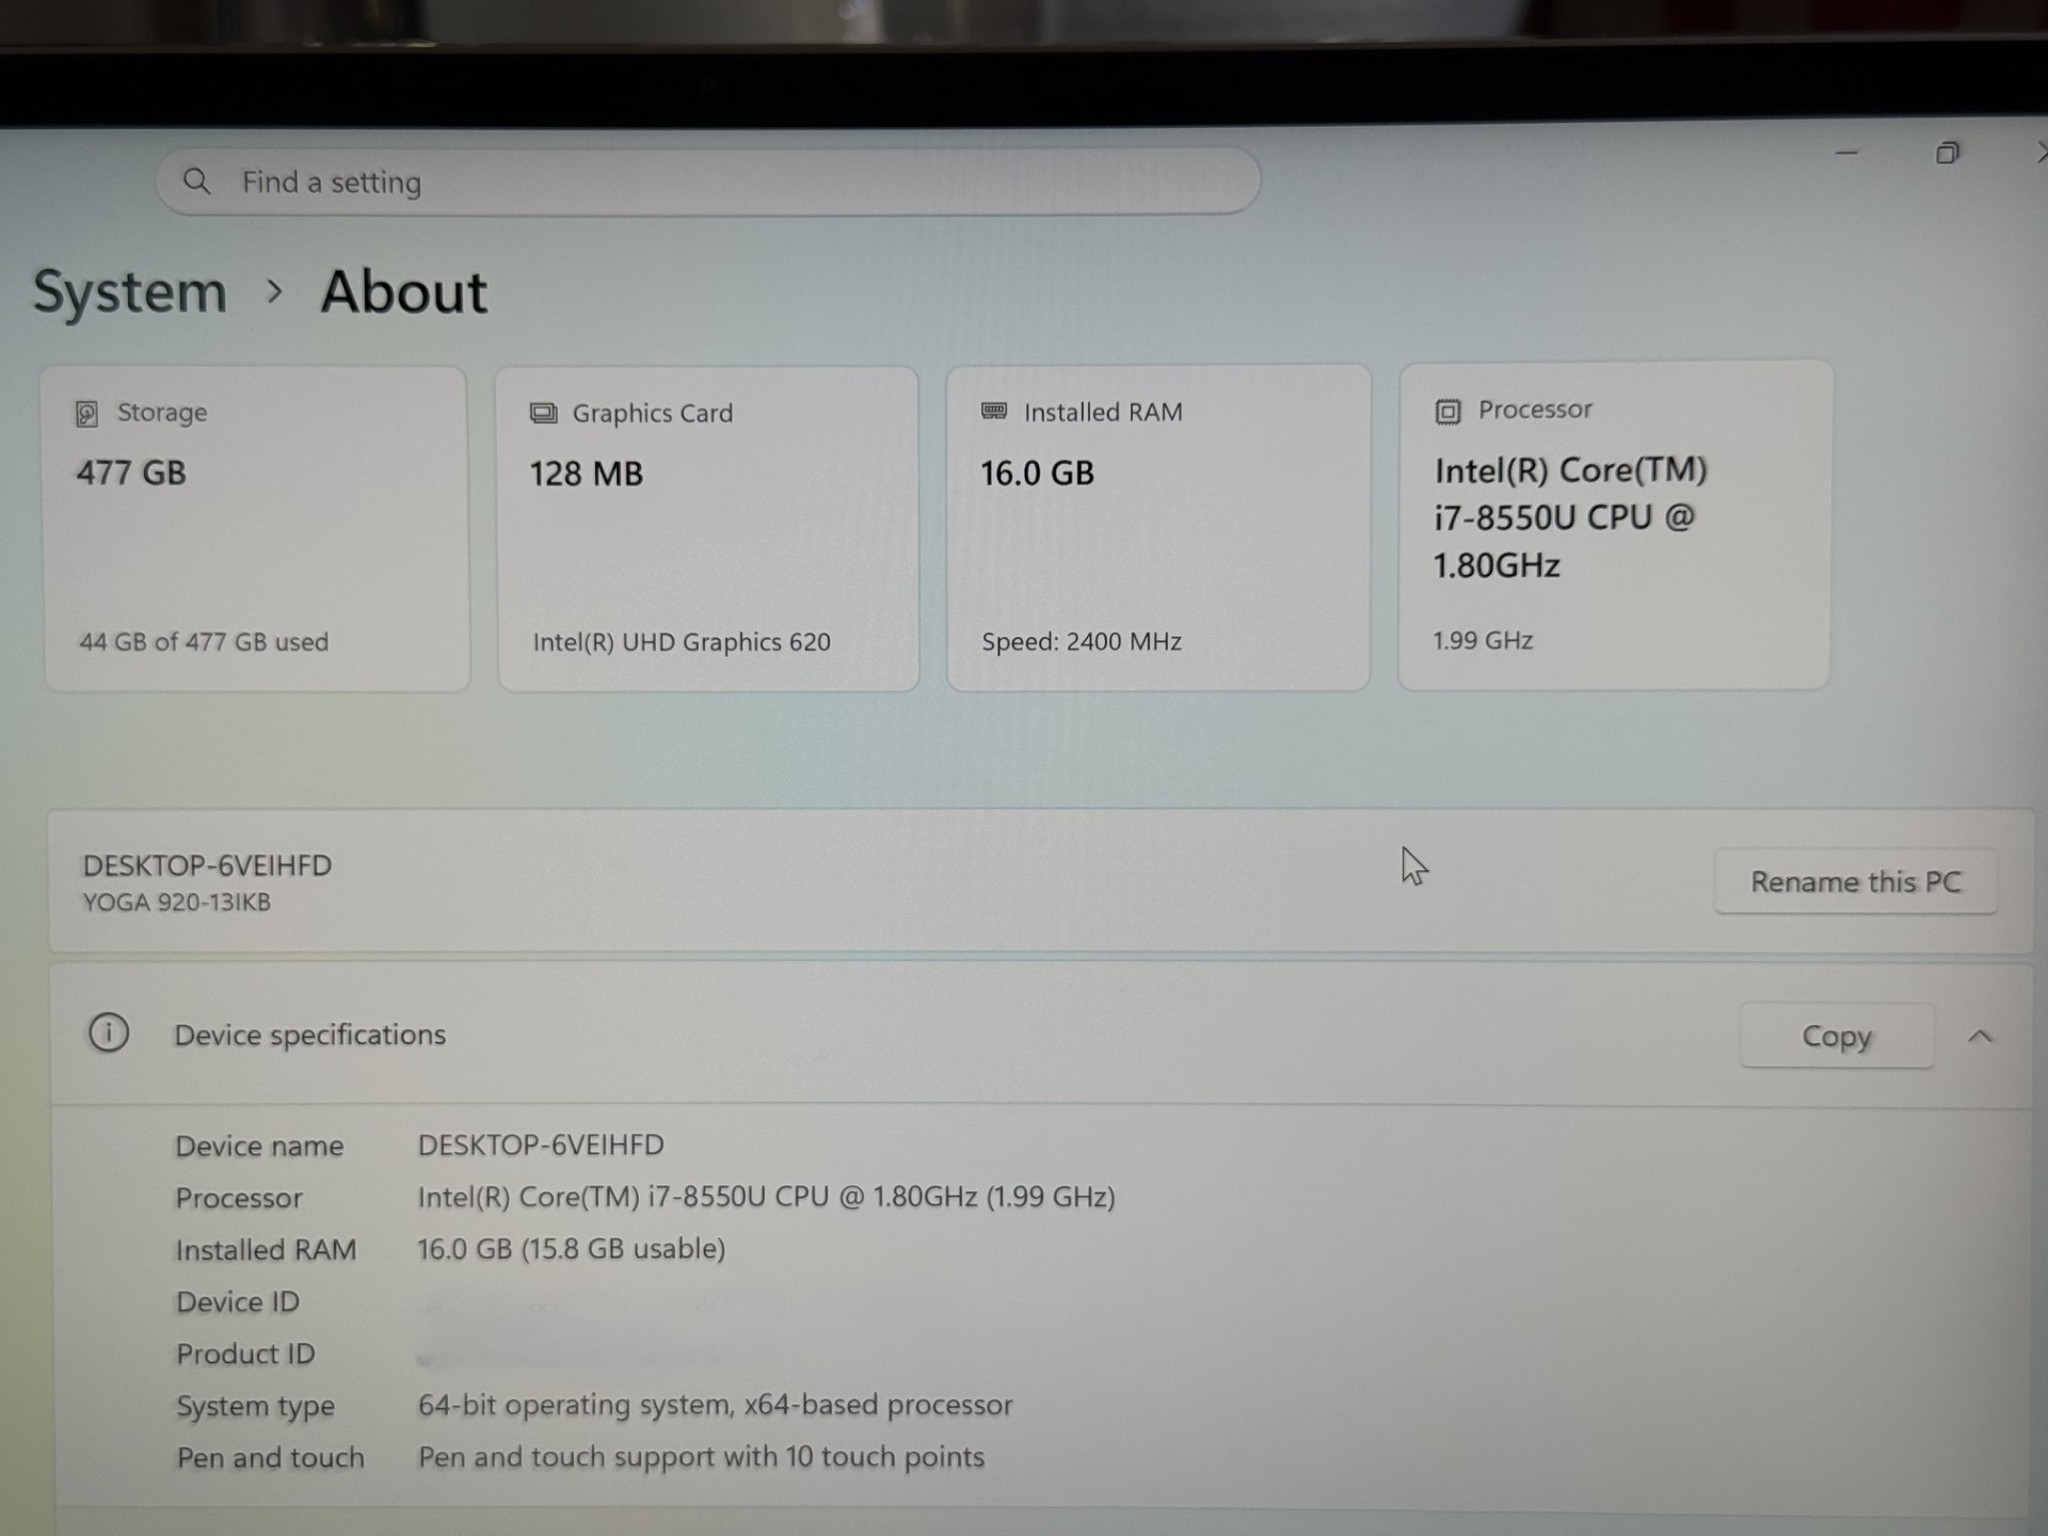This screenshot has width=2048, height=1536.
Task: Click DESKTOP-6VEIHFD name above YOGA model
Action: click(207, 865)
